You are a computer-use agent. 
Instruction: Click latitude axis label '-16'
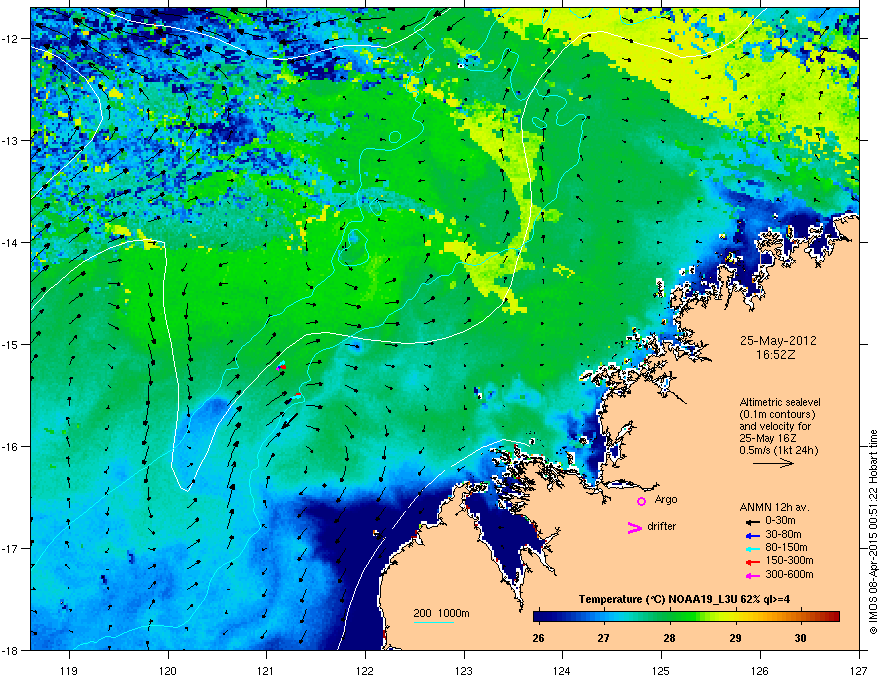pos(11,447)
